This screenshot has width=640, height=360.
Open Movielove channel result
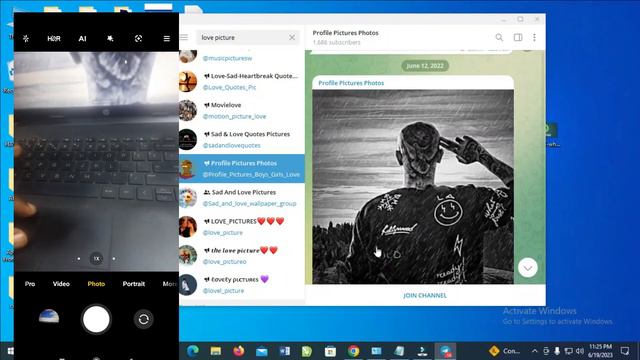(x=242, y=110)
